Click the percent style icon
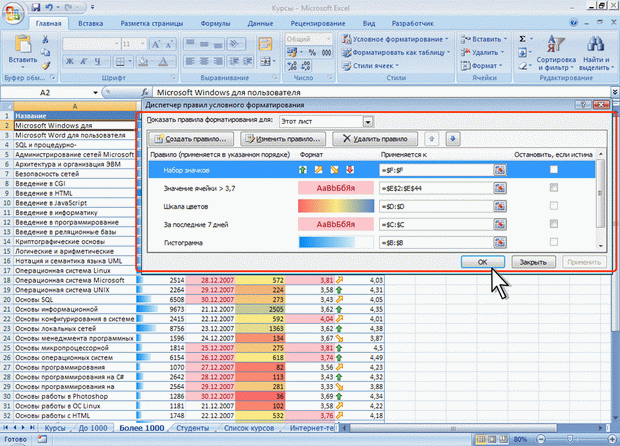620x446 pixels. click(x=312, y=52)
